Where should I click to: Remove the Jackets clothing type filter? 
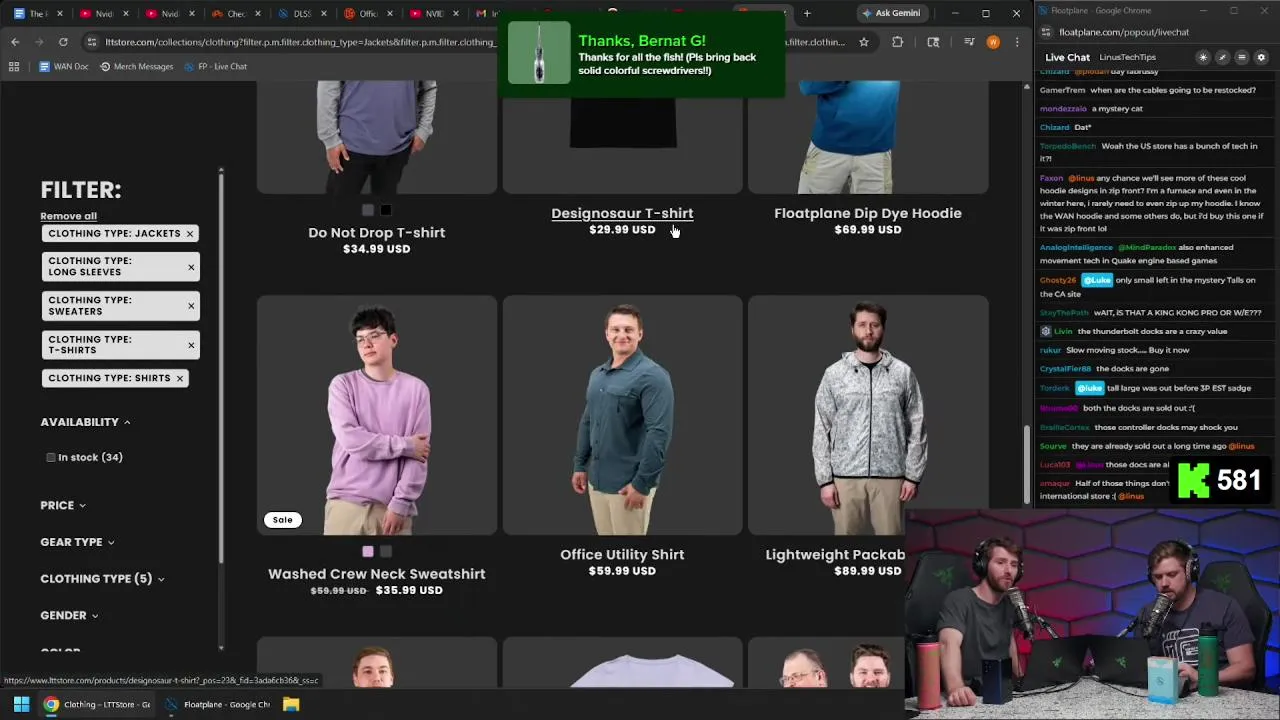[x=189, y=233]
